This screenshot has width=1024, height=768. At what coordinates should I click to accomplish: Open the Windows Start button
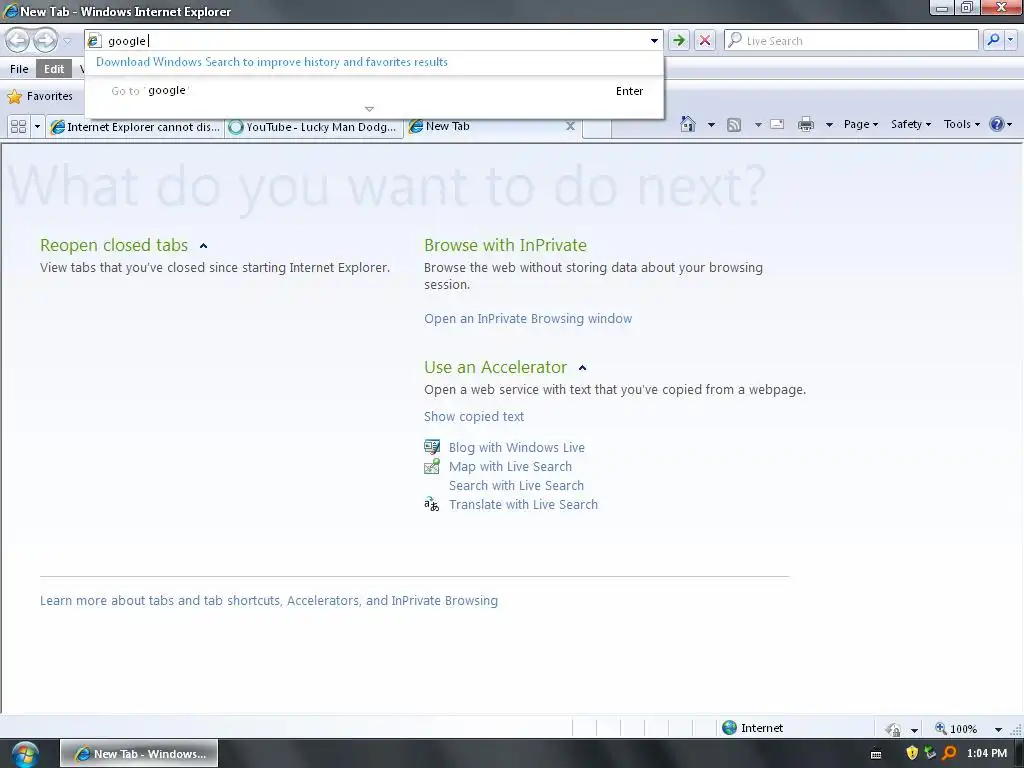pos(24,754)
